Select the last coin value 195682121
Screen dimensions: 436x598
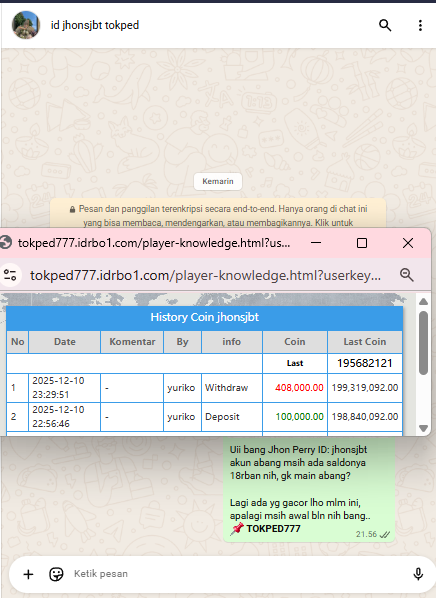click(x=365, y=363)
